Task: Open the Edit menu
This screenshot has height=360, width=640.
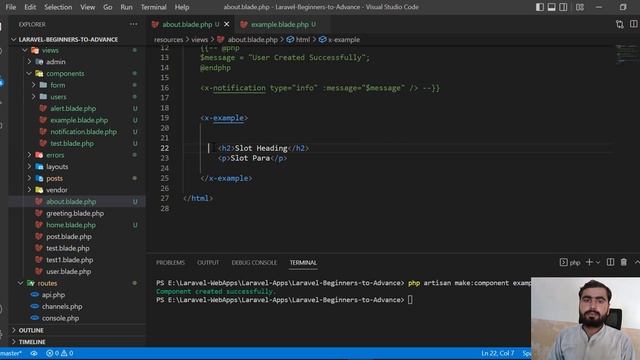Action: pyautogui.click(x=30, y=7)
